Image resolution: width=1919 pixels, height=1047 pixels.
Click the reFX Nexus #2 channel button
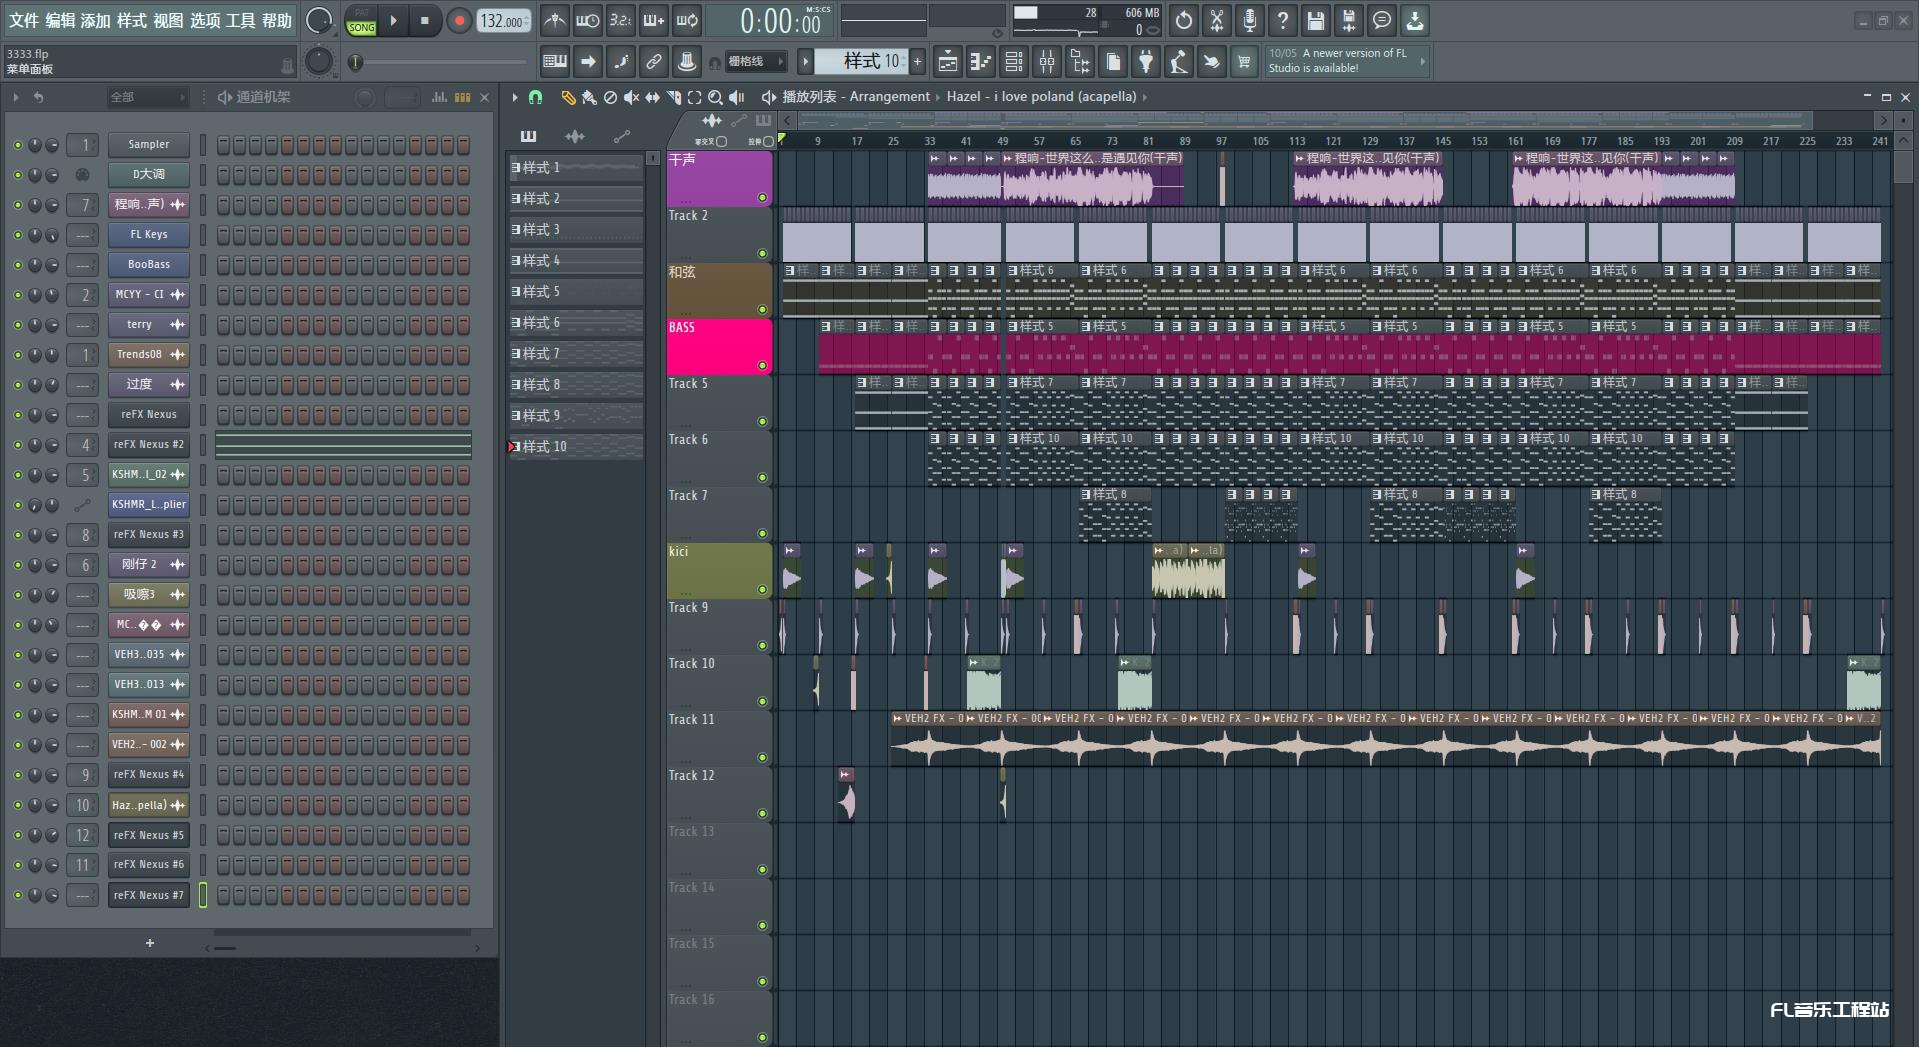(x=149, y=445)
